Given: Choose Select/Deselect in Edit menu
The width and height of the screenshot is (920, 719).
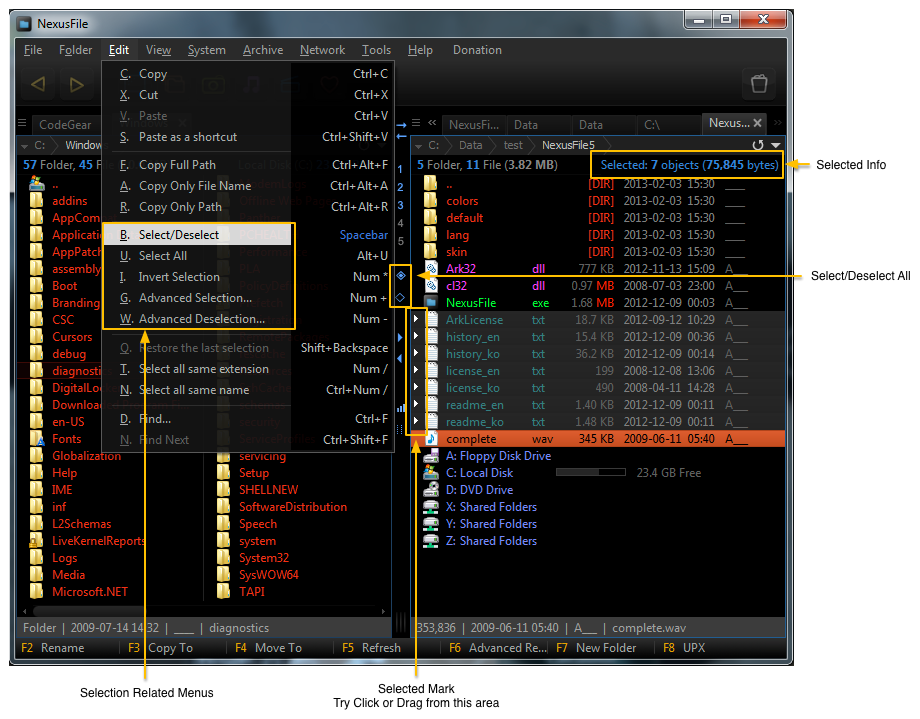Looking at the screenshot, I should point(197,235).
